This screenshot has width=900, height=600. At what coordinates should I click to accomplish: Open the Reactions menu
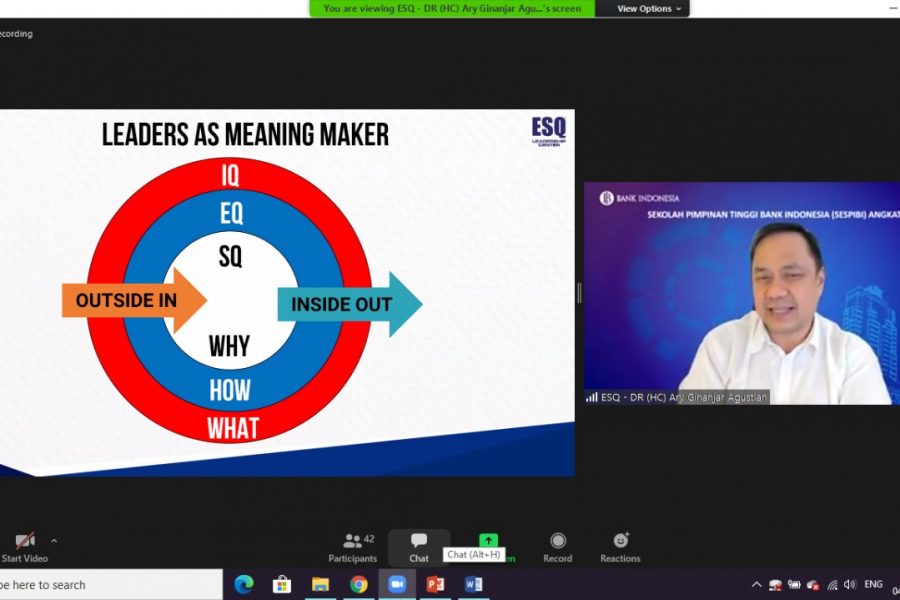(620, 546)
